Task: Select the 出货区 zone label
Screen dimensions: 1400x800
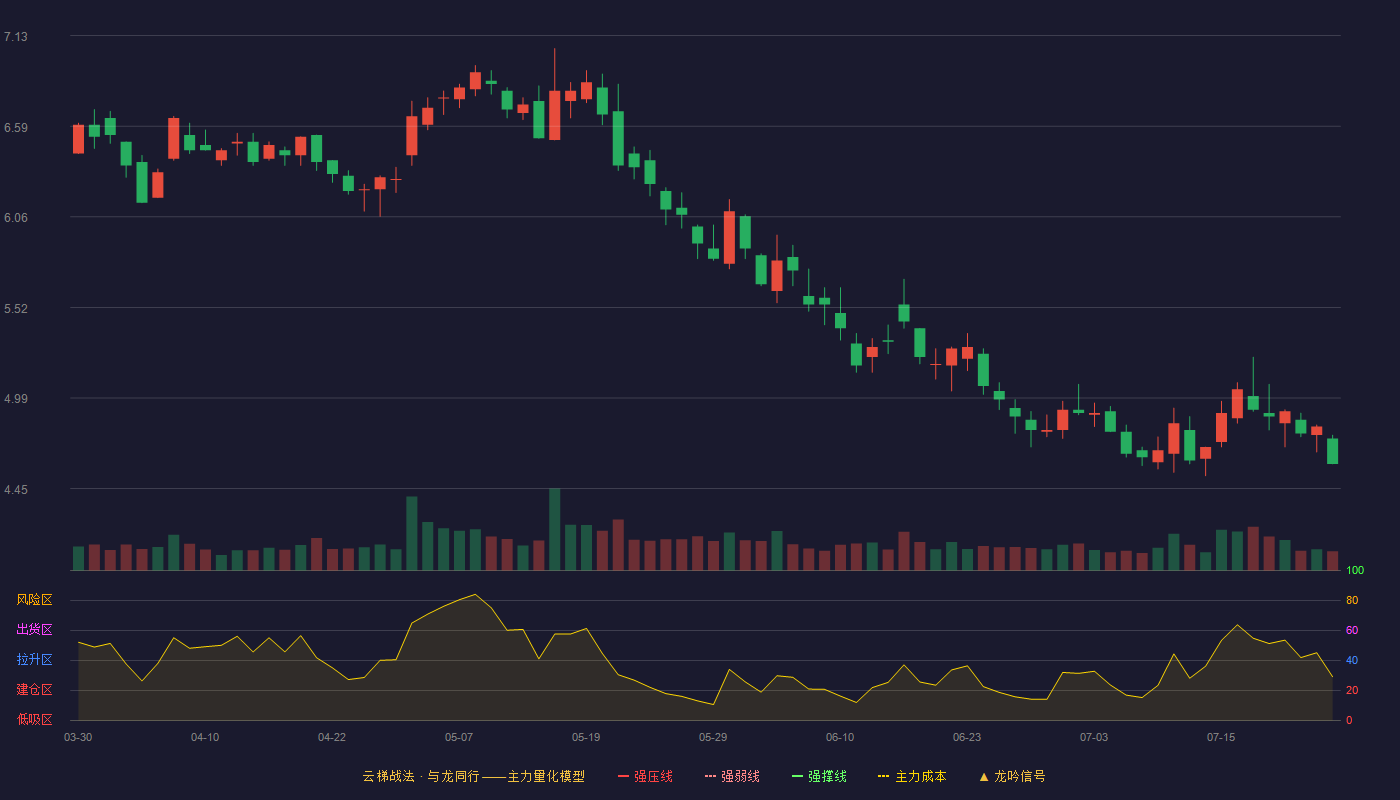Action: (34, 630)
